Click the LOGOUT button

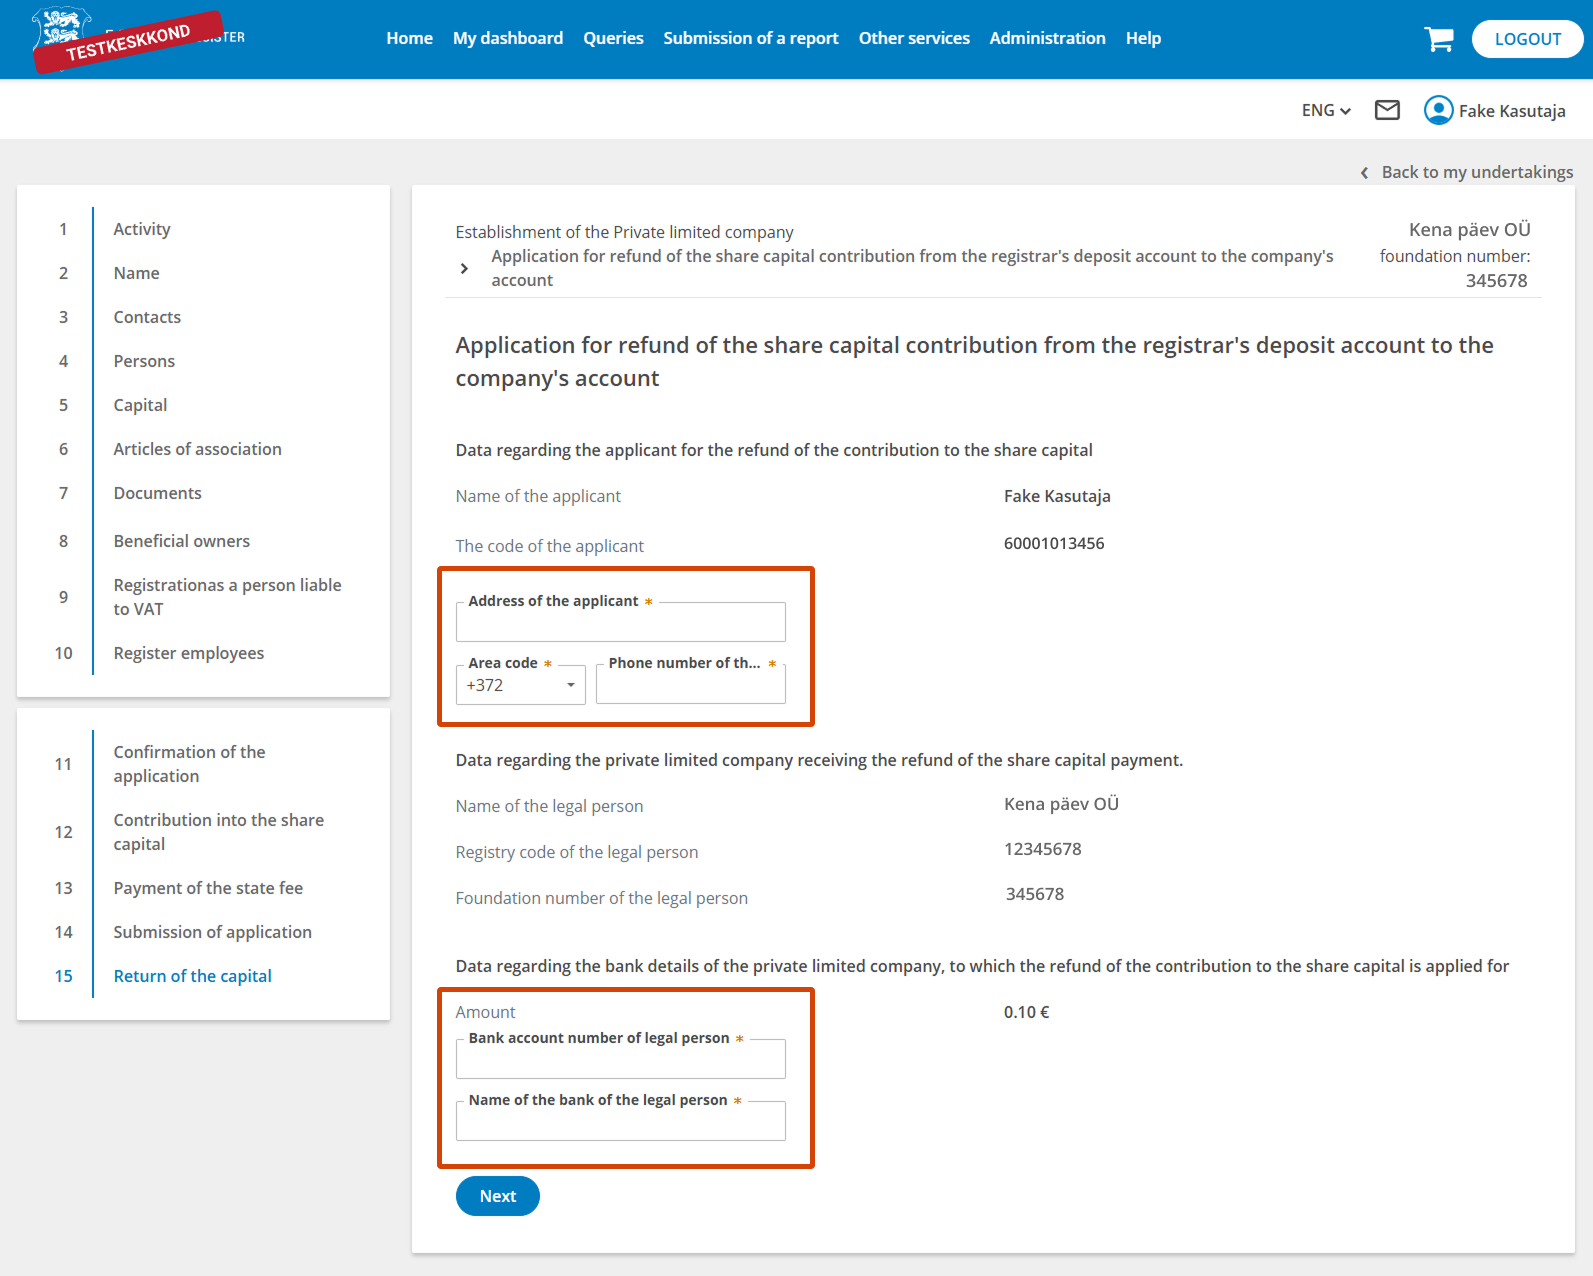pyautogui.click(x=1527, y=39)
